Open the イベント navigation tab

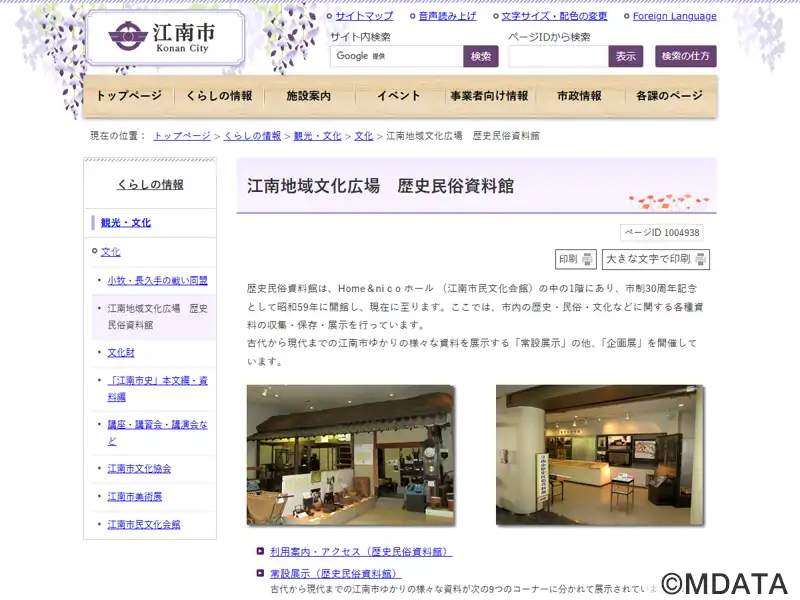(399, 96)
